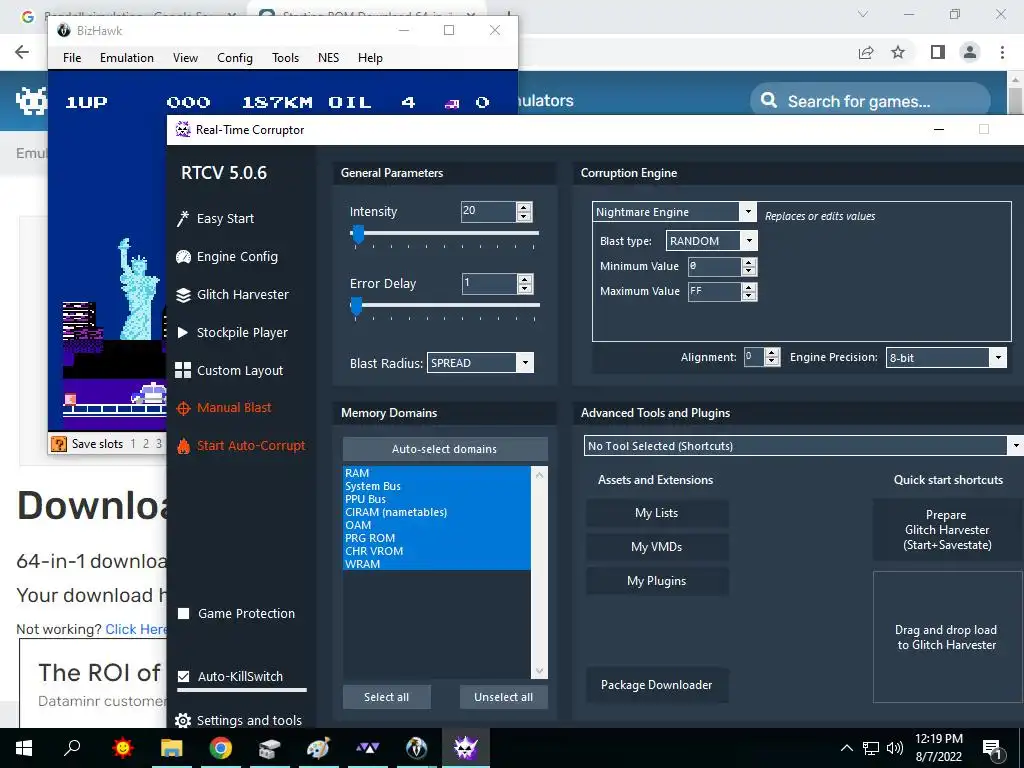Open Engine Config gauge icon
The width and height of the screenshot is (1024, 768).
pyautogui.click(x=183, y=257)
